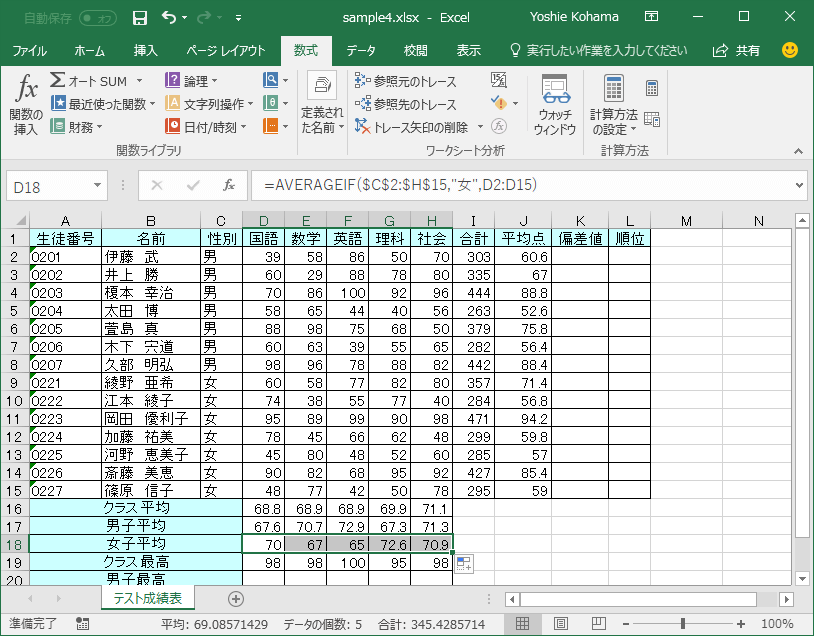Click Evaluate Formula icon

coord(499,126)
